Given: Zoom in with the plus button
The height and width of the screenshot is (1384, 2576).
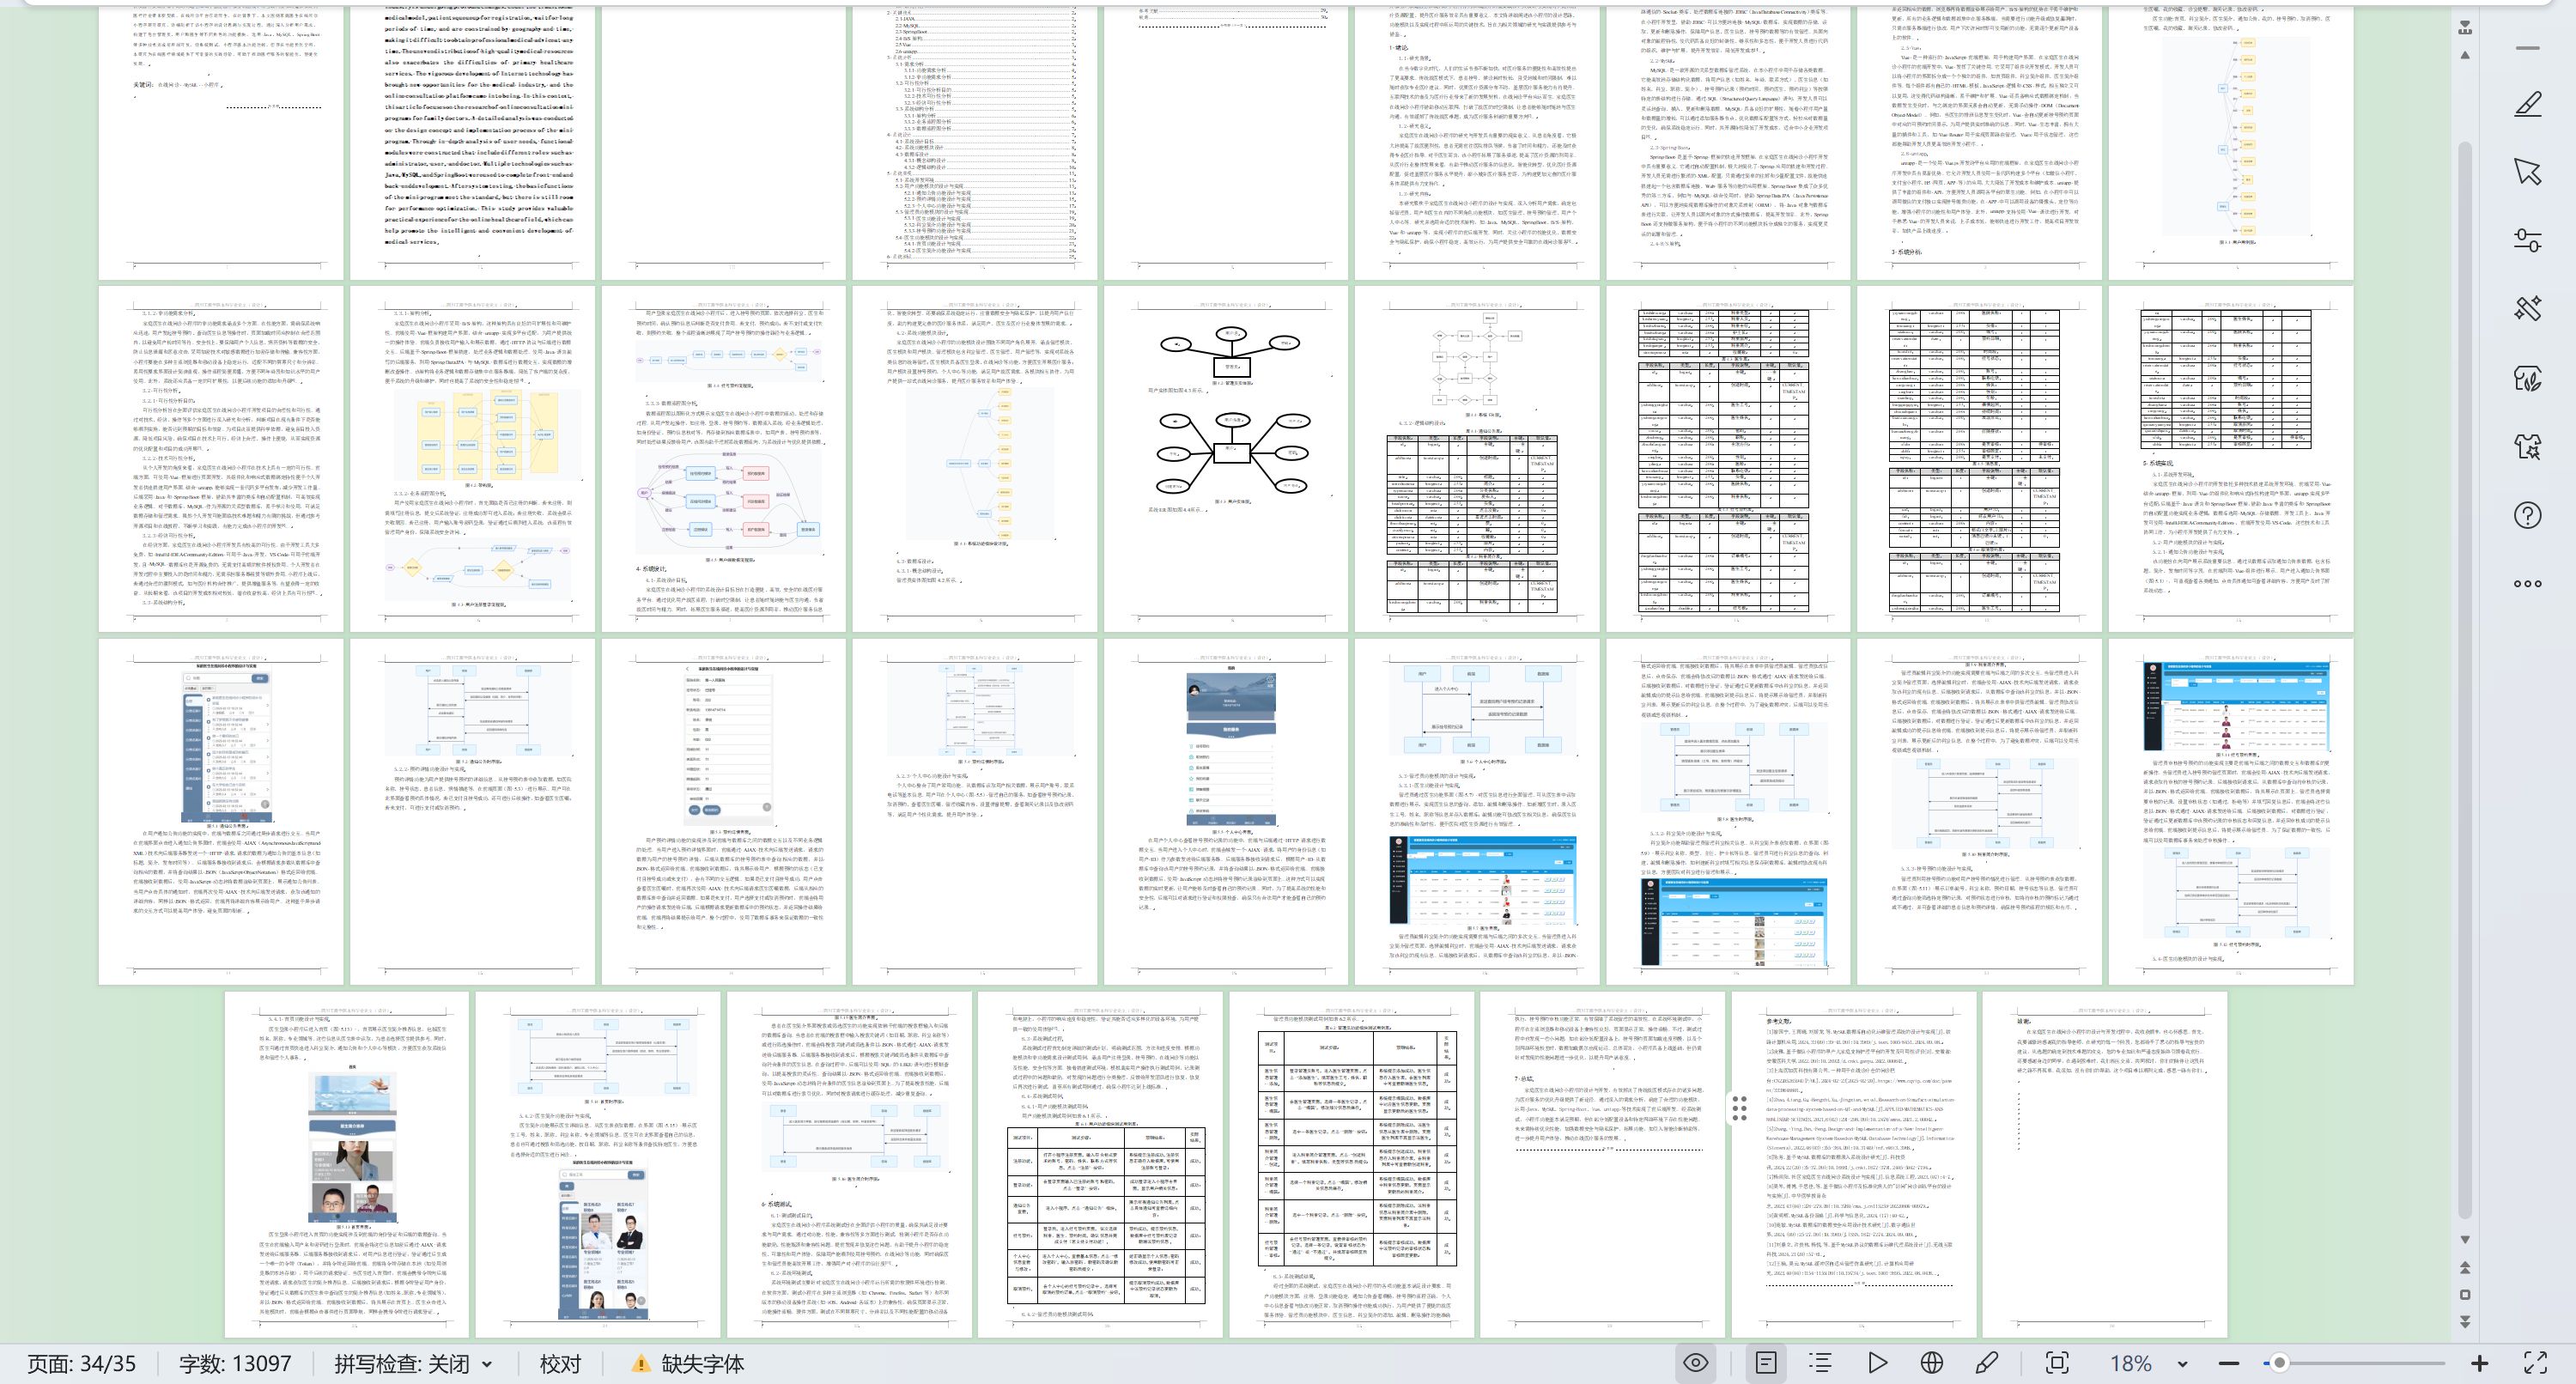Looking at the screenshot, I should pos(2479,1363).
